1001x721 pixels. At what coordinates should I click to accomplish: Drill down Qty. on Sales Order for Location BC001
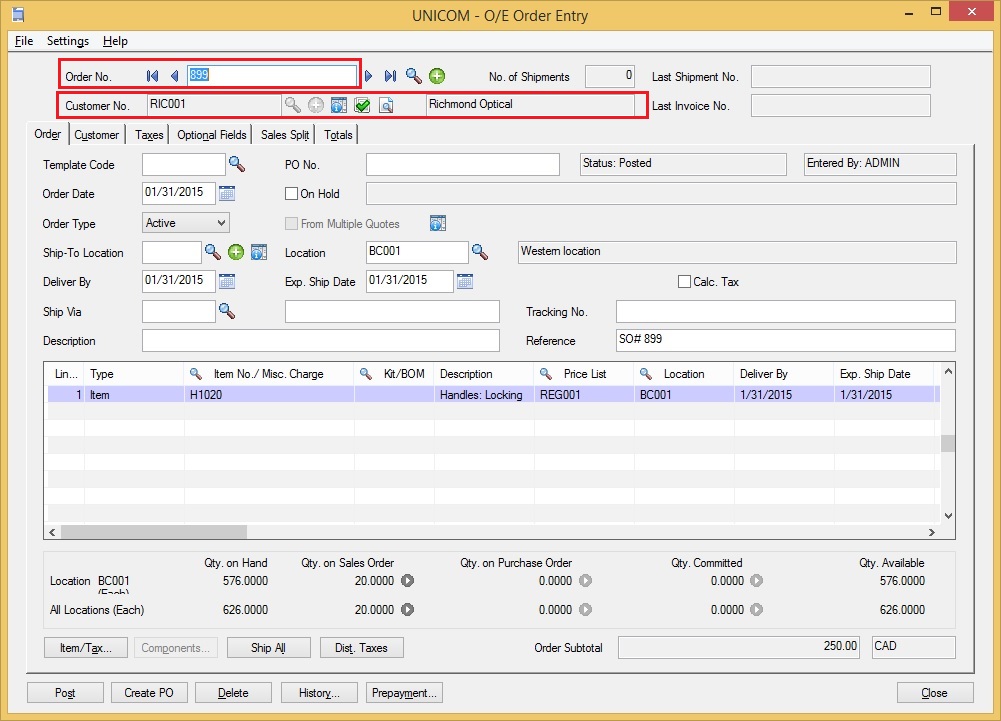pyautogui.click(x=407, y=581)
